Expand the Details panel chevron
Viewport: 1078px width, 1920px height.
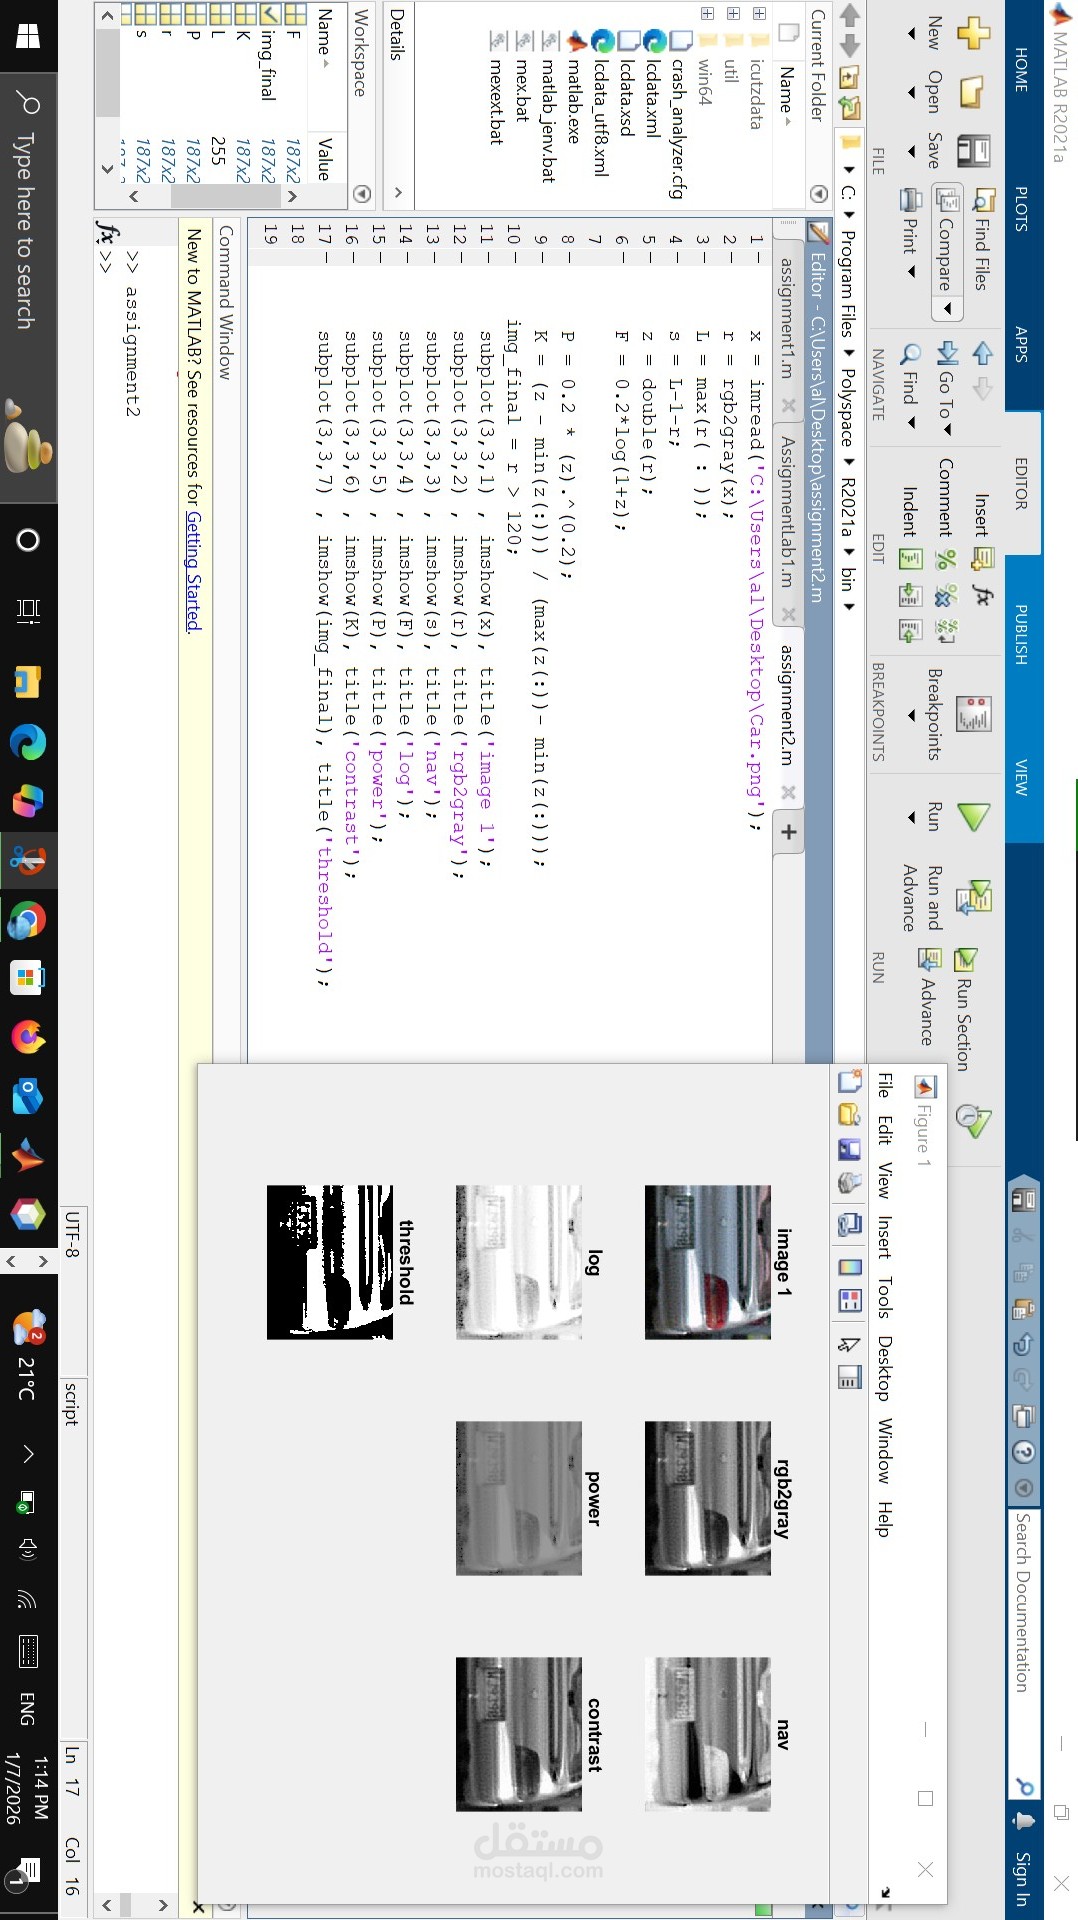[x=397, y=191]
